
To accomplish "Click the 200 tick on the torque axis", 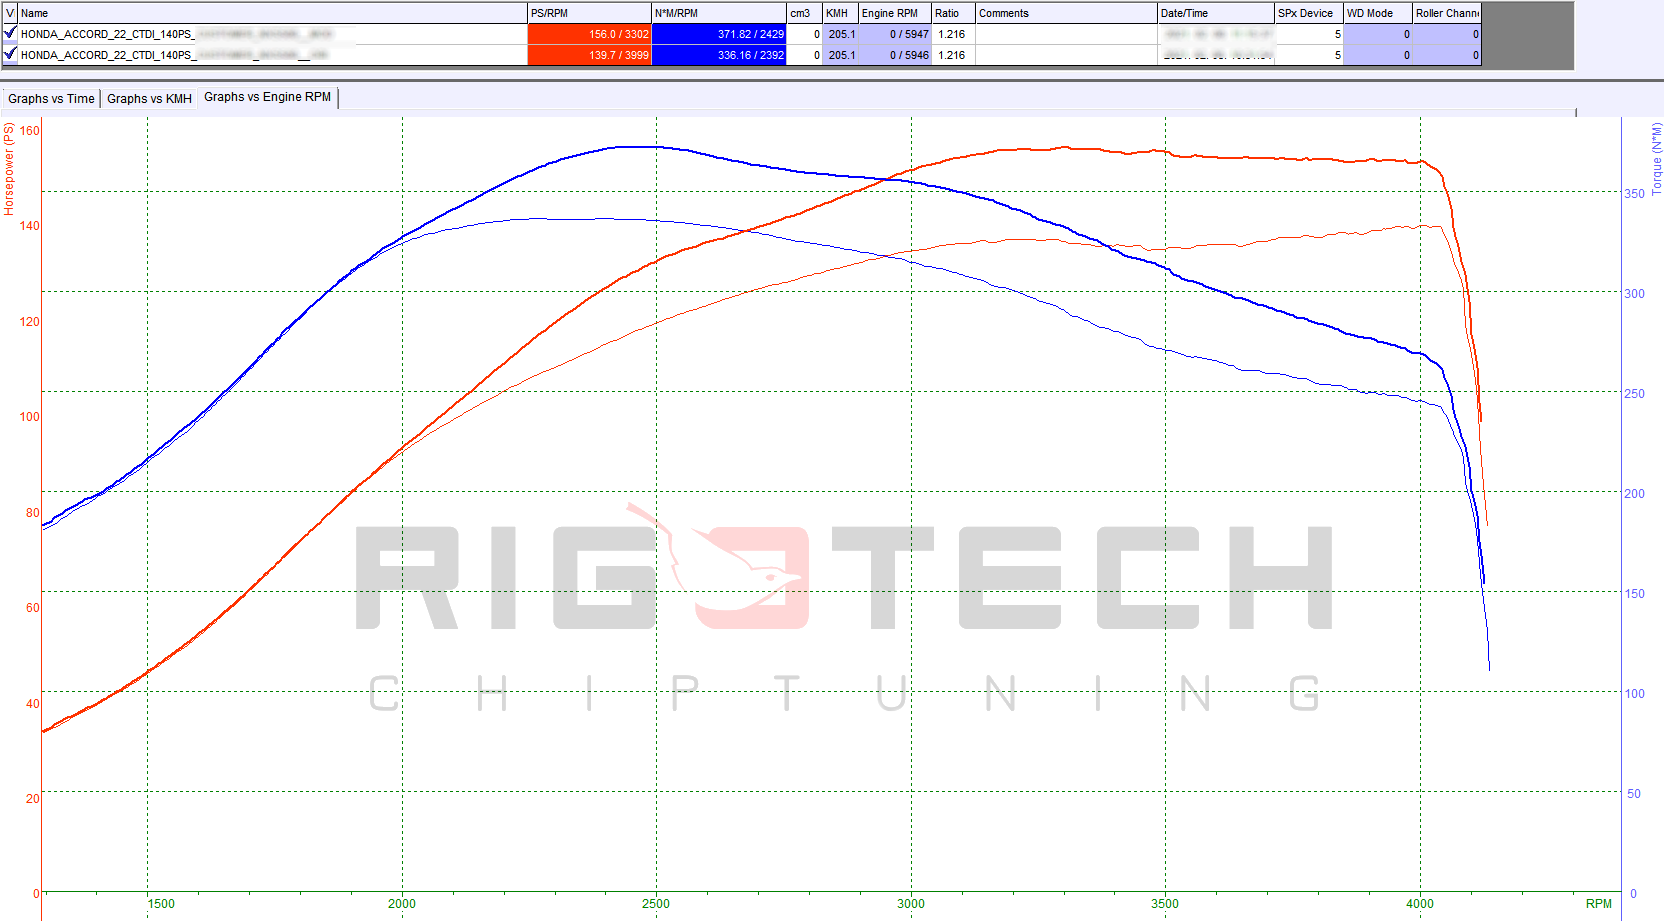I will point(1634,494).
